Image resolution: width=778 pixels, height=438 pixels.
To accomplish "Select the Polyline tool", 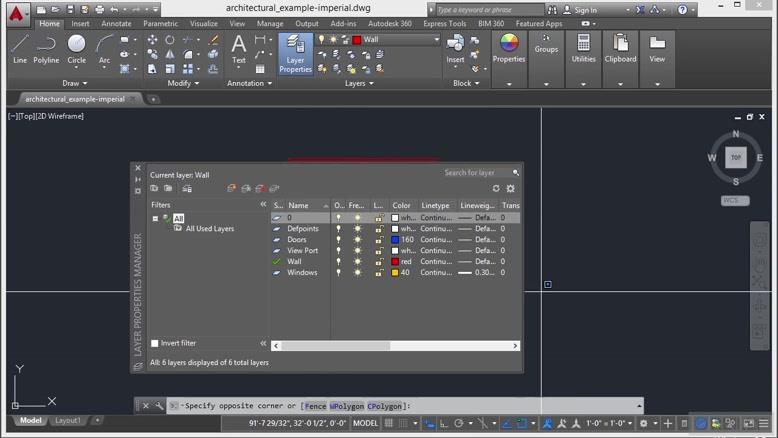I will click(46, 49).
